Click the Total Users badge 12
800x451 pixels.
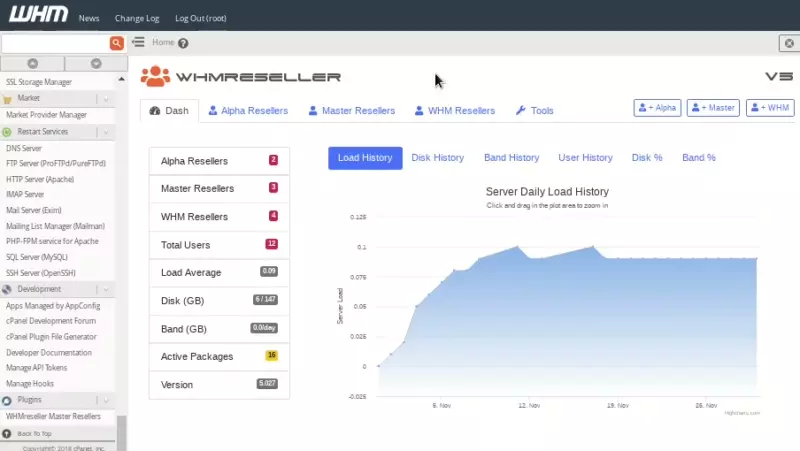tap(271, 244)
